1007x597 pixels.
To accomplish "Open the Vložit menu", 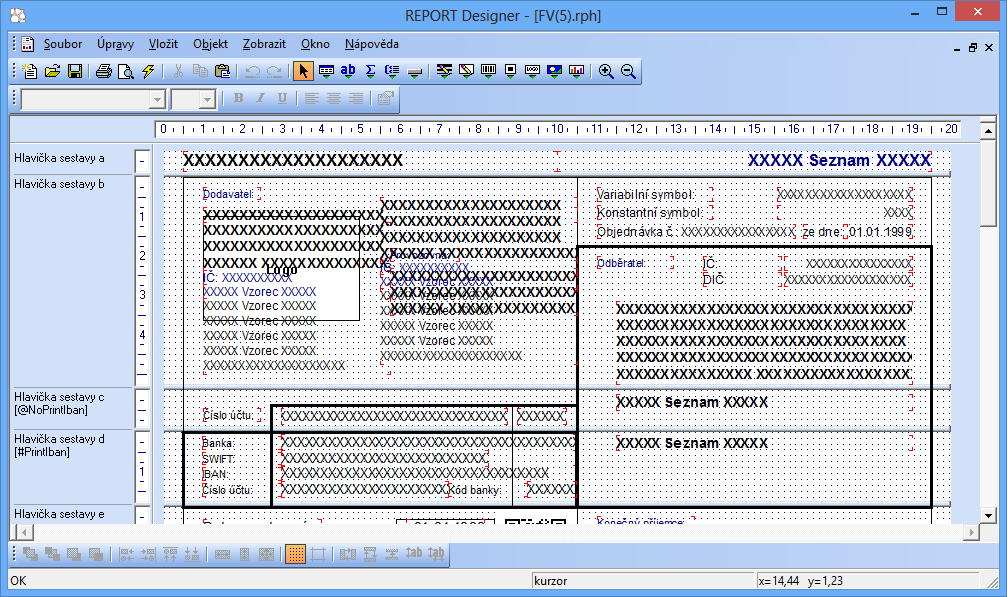I will [163, 44].
